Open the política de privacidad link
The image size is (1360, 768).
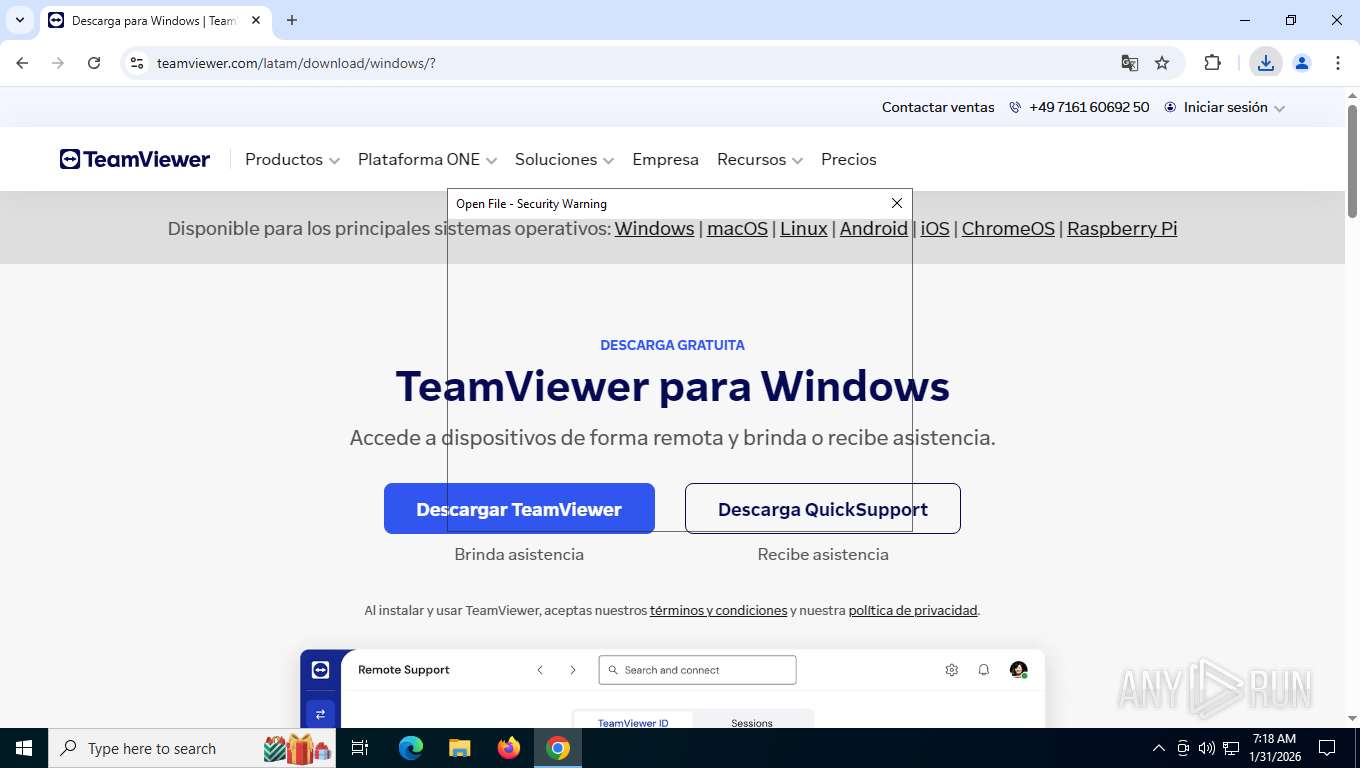[913, 610]
